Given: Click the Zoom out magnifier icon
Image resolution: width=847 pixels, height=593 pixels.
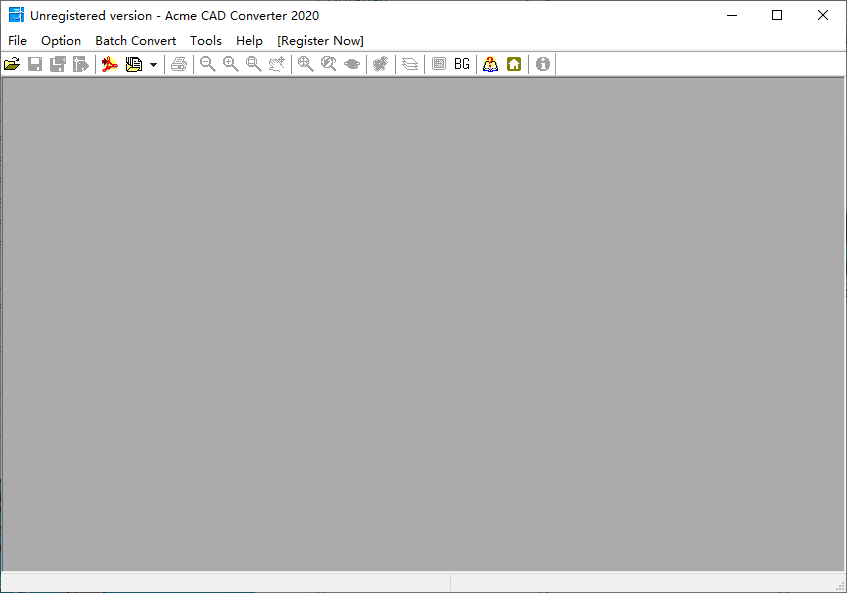Looking at the screenshot, I should [207, 64].
